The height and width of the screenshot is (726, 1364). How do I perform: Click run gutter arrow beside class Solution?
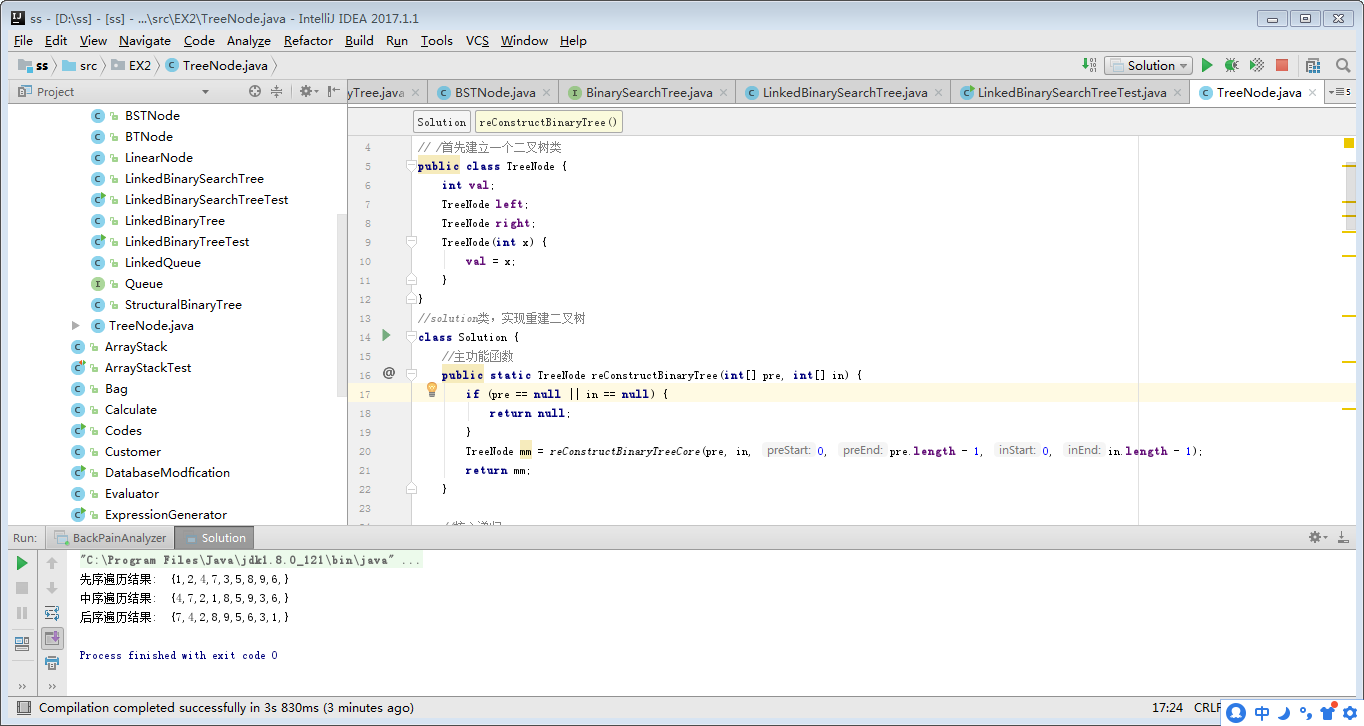coord(387,336)
